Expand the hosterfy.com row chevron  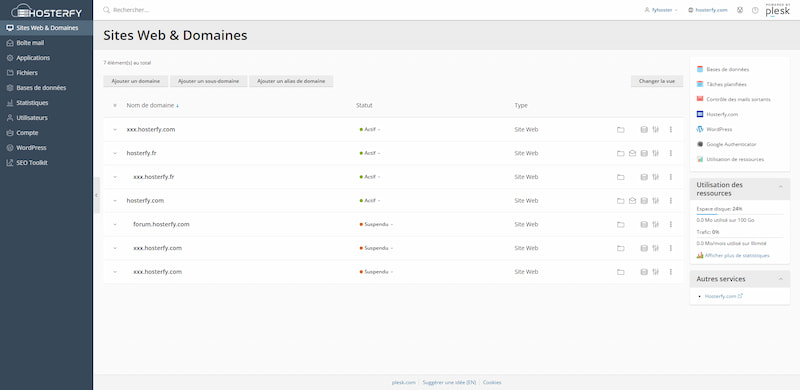pos(115,201)
